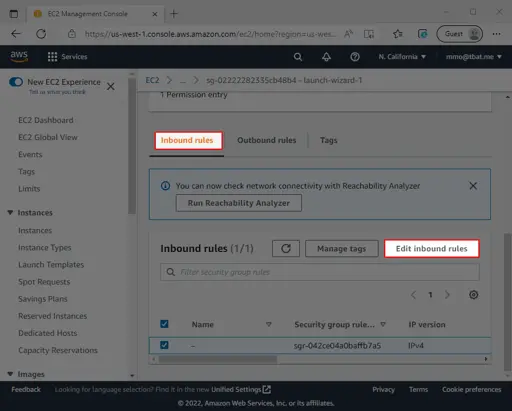512x411 pixels.
Task: Open the notifications bell icon
Action: (x=326, y=57)
